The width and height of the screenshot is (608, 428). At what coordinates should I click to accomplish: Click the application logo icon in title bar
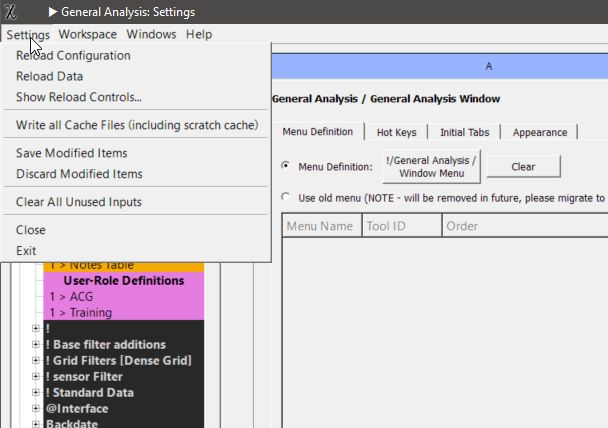tap(10, 12)
